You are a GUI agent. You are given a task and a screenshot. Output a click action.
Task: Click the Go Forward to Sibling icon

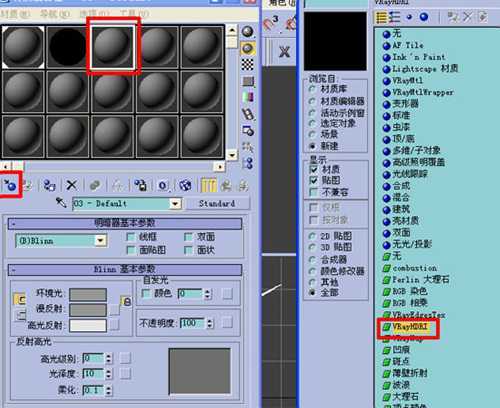pyautogui.click(x=243, y=185)
